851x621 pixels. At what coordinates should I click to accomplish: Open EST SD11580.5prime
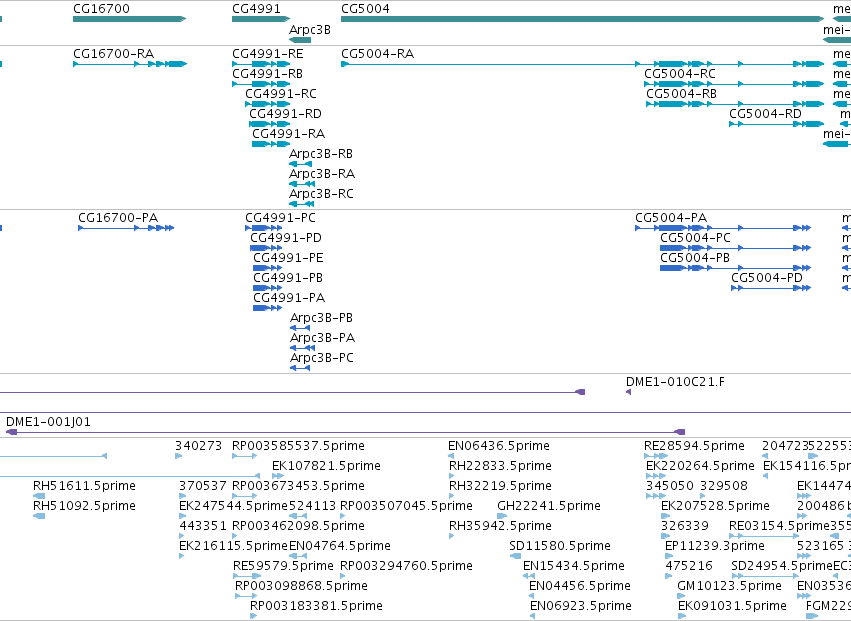(x=515, y=556)
